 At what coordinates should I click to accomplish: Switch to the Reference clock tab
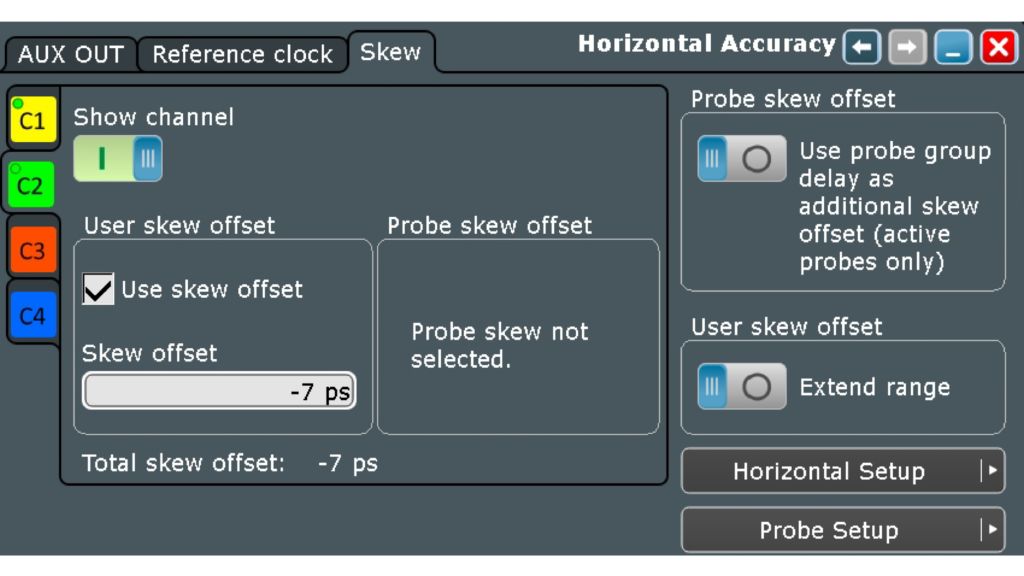240,55
